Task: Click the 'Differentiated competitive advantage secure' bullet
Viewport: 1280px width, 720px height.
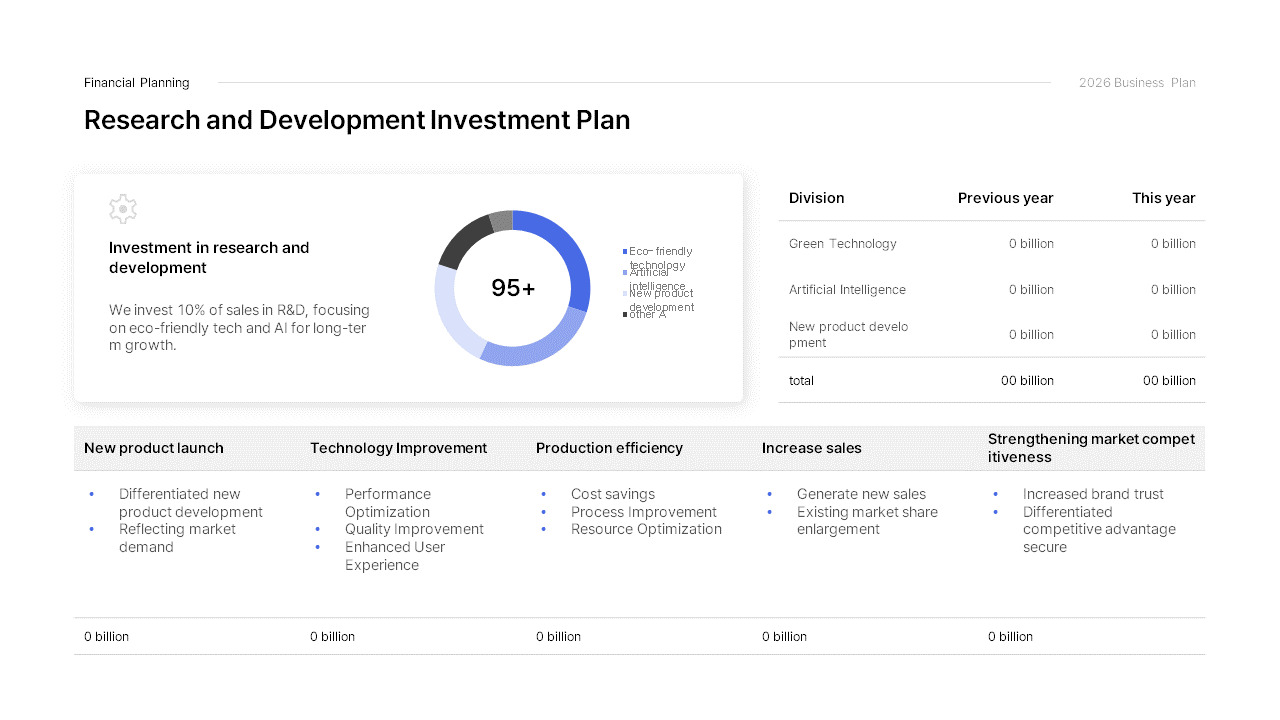Action: (1099, 529)
